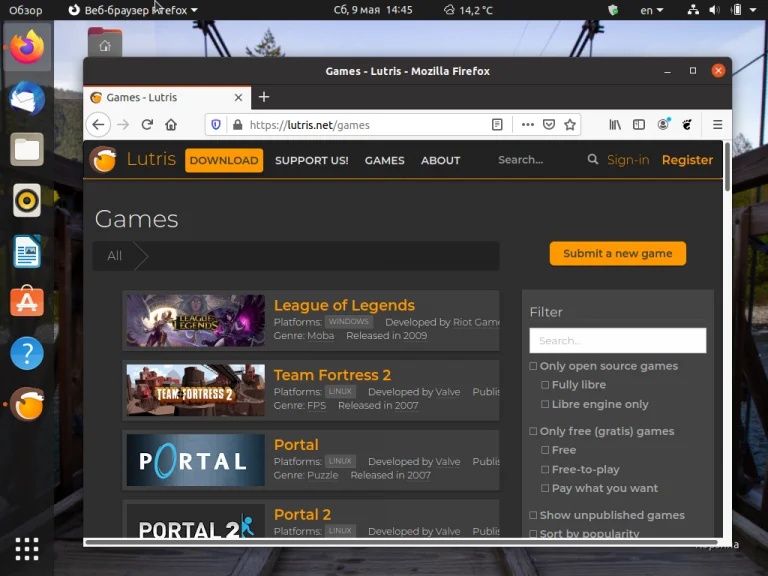The height and width of the screenshot is (576, 768).
Task: Open Firefox library icon
Action: pos(615,125)
